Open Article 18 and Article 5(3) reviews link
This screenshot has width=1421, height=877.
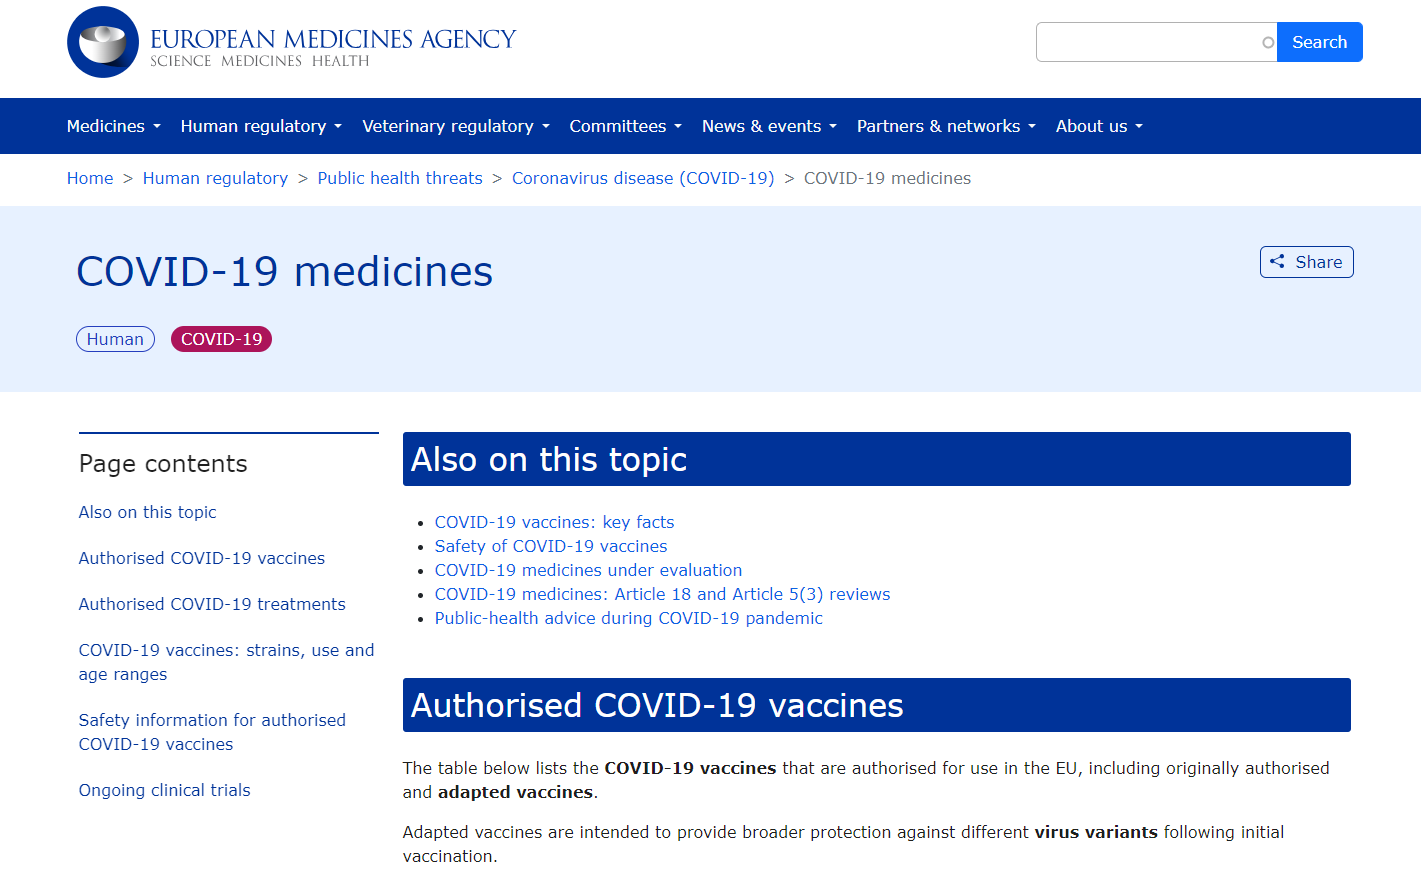point(662,594)
